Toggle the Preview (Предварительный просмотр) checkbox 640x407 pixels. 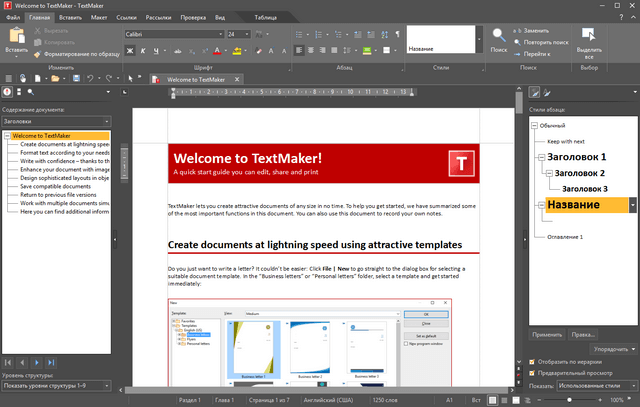pos(531,372)
